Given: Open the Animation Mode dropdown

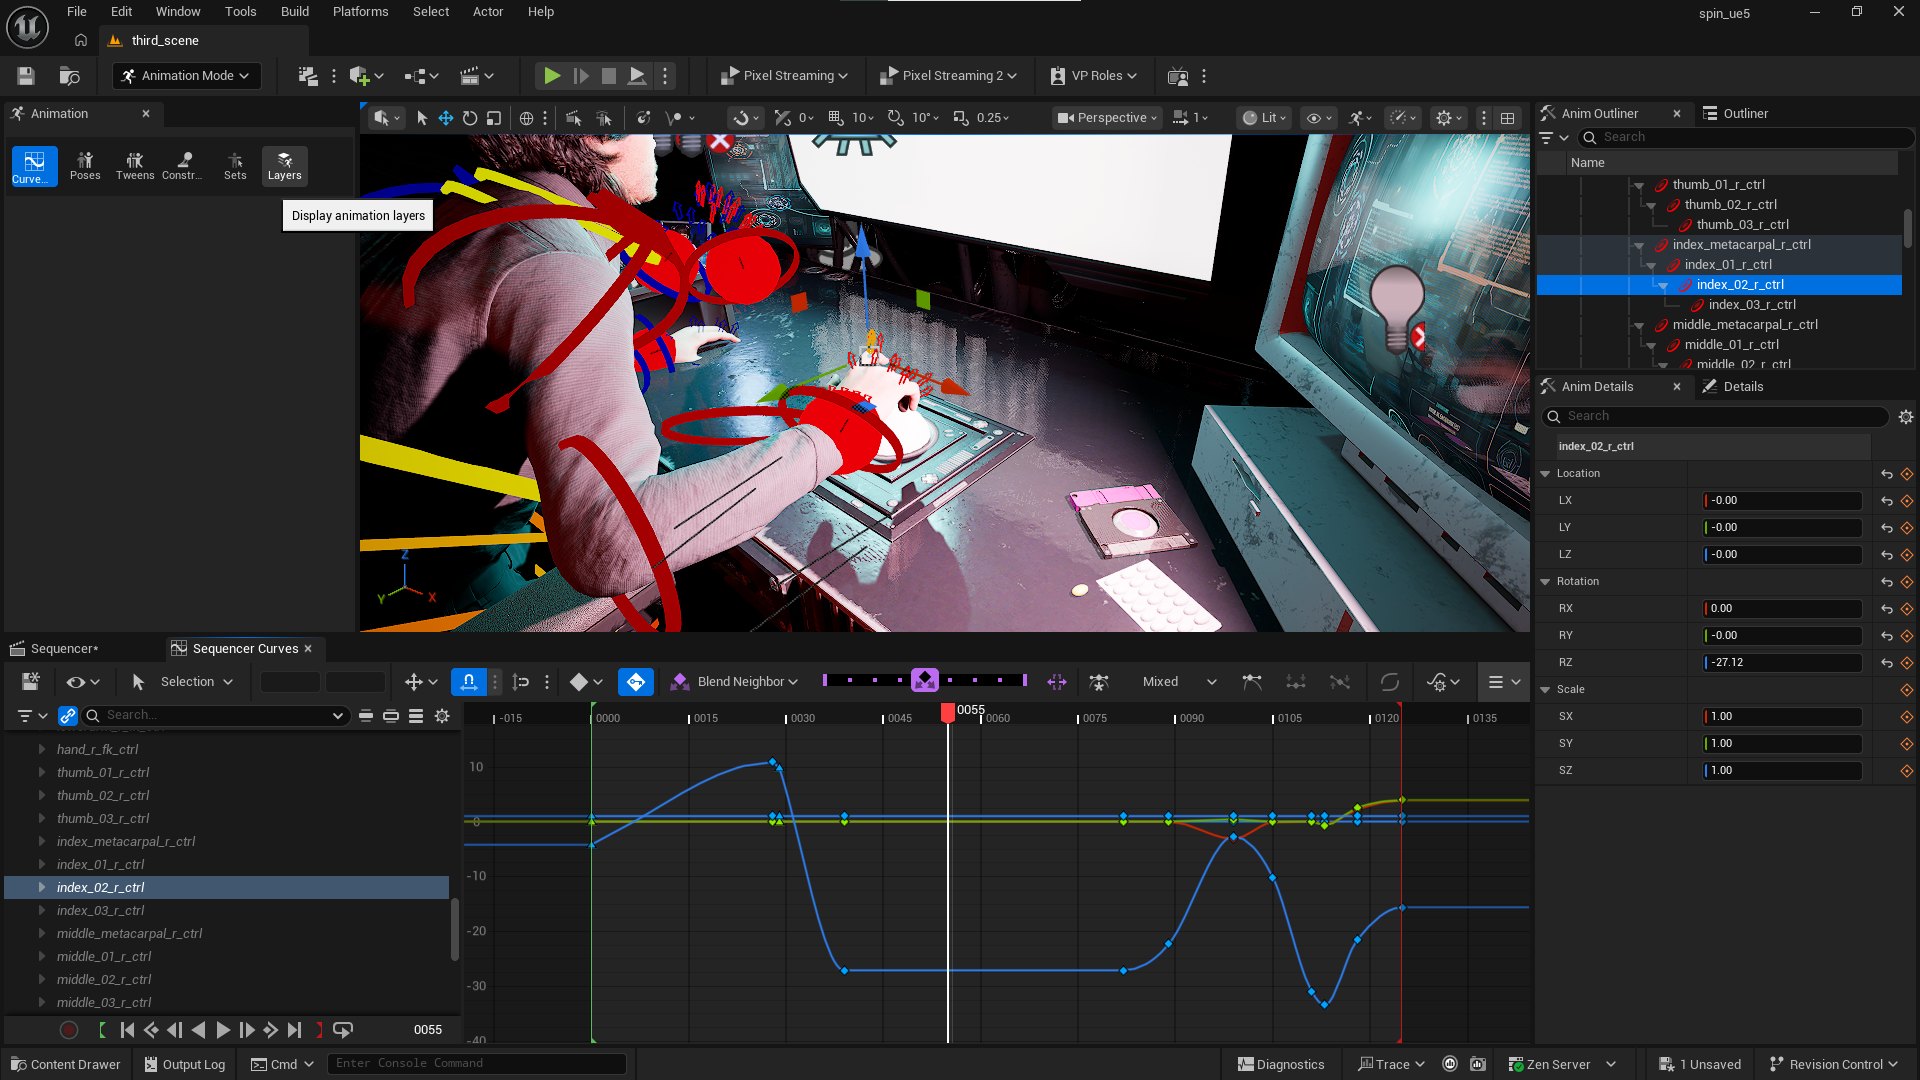Looking at the screenshot, I should point(186,76).
